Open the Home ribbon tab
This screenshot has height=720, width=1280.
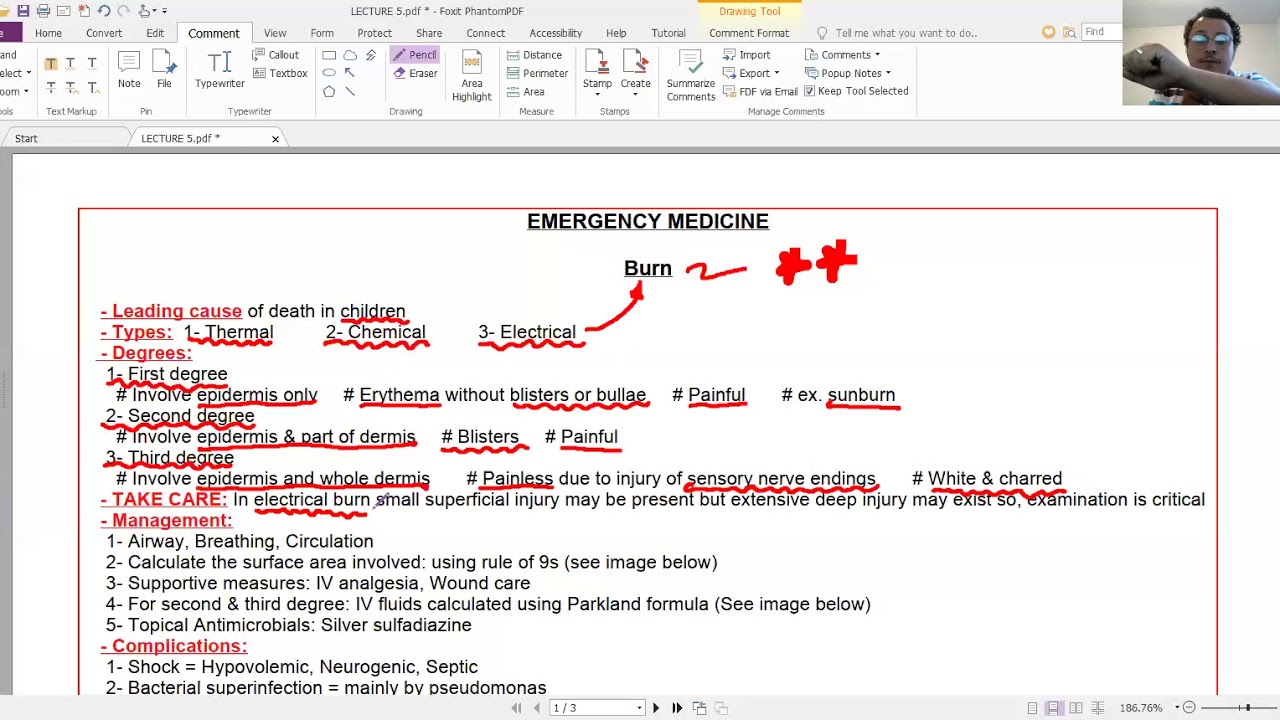pos(48,33)
